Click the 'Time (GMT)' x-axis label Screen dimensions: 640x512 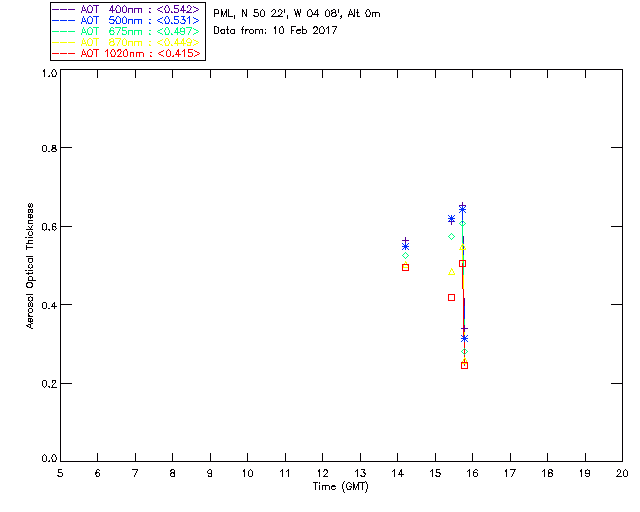pos(340,487)
